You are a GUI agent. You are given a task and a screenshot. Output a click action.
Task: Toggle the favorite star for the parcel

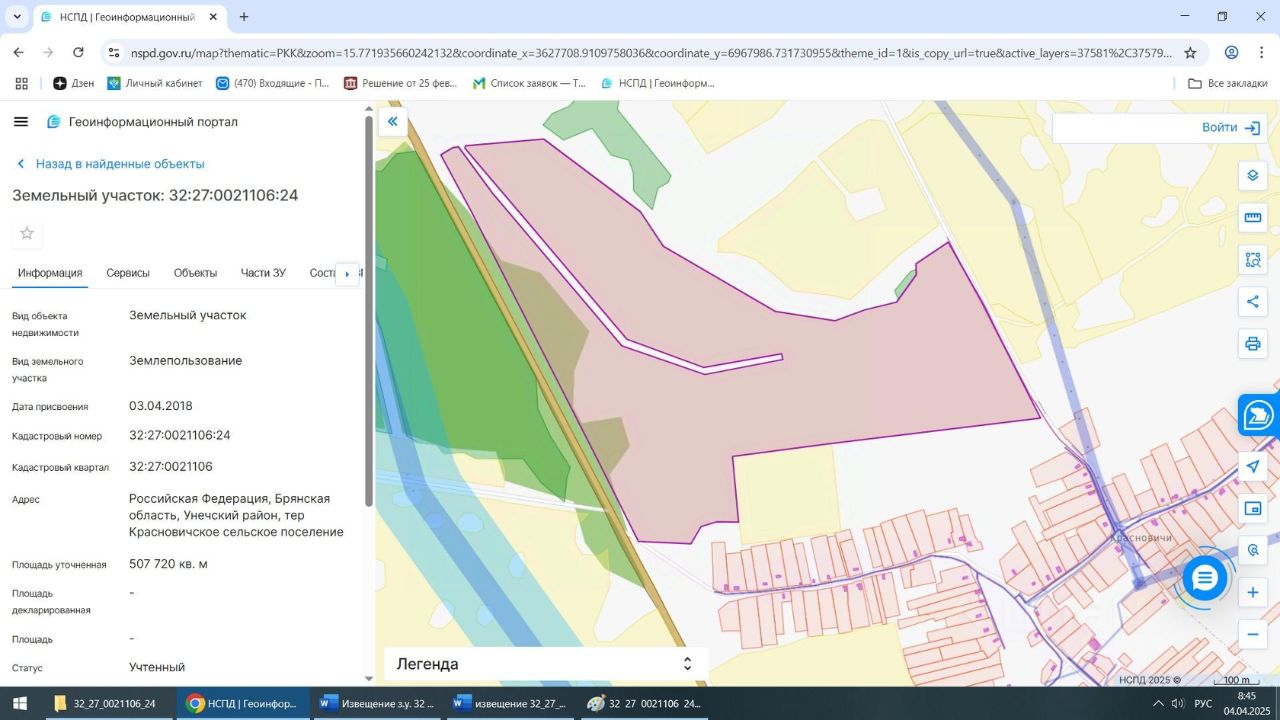[27, 233]
